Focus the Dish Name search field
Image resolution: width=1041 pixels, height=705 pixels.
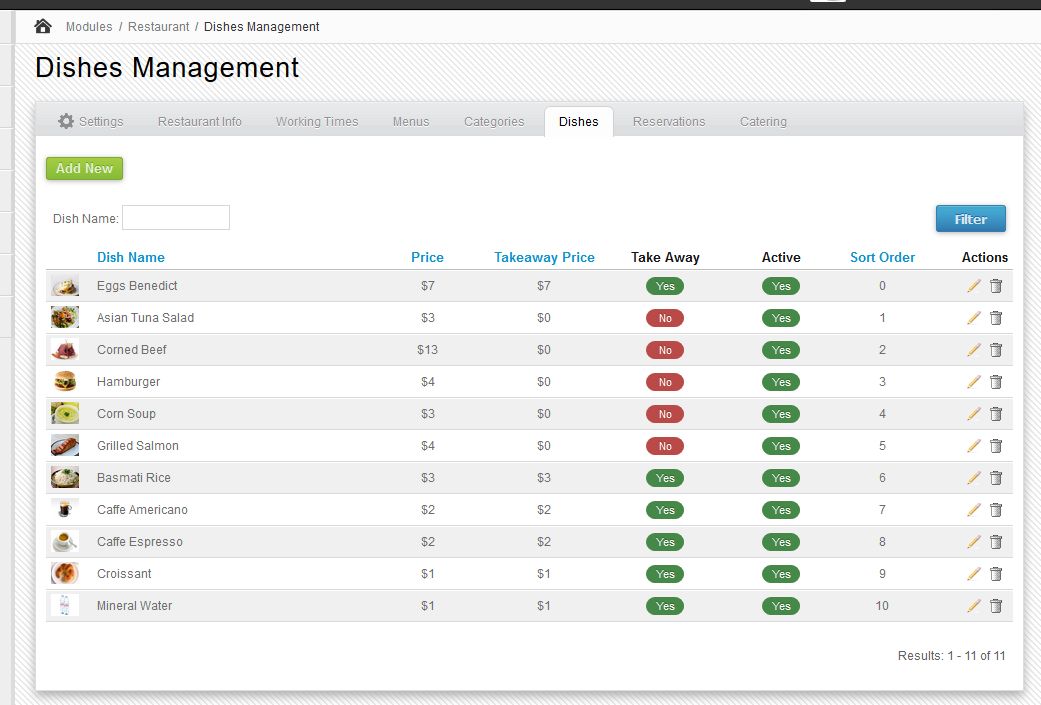point(176,218)
